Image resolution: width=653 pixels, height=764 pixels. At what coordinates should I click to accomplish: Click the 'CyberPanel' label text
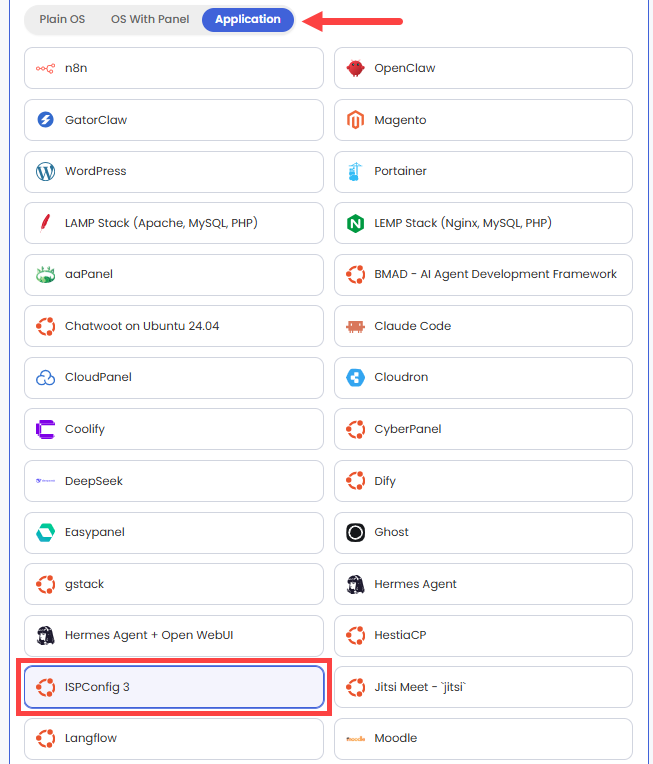408,429
